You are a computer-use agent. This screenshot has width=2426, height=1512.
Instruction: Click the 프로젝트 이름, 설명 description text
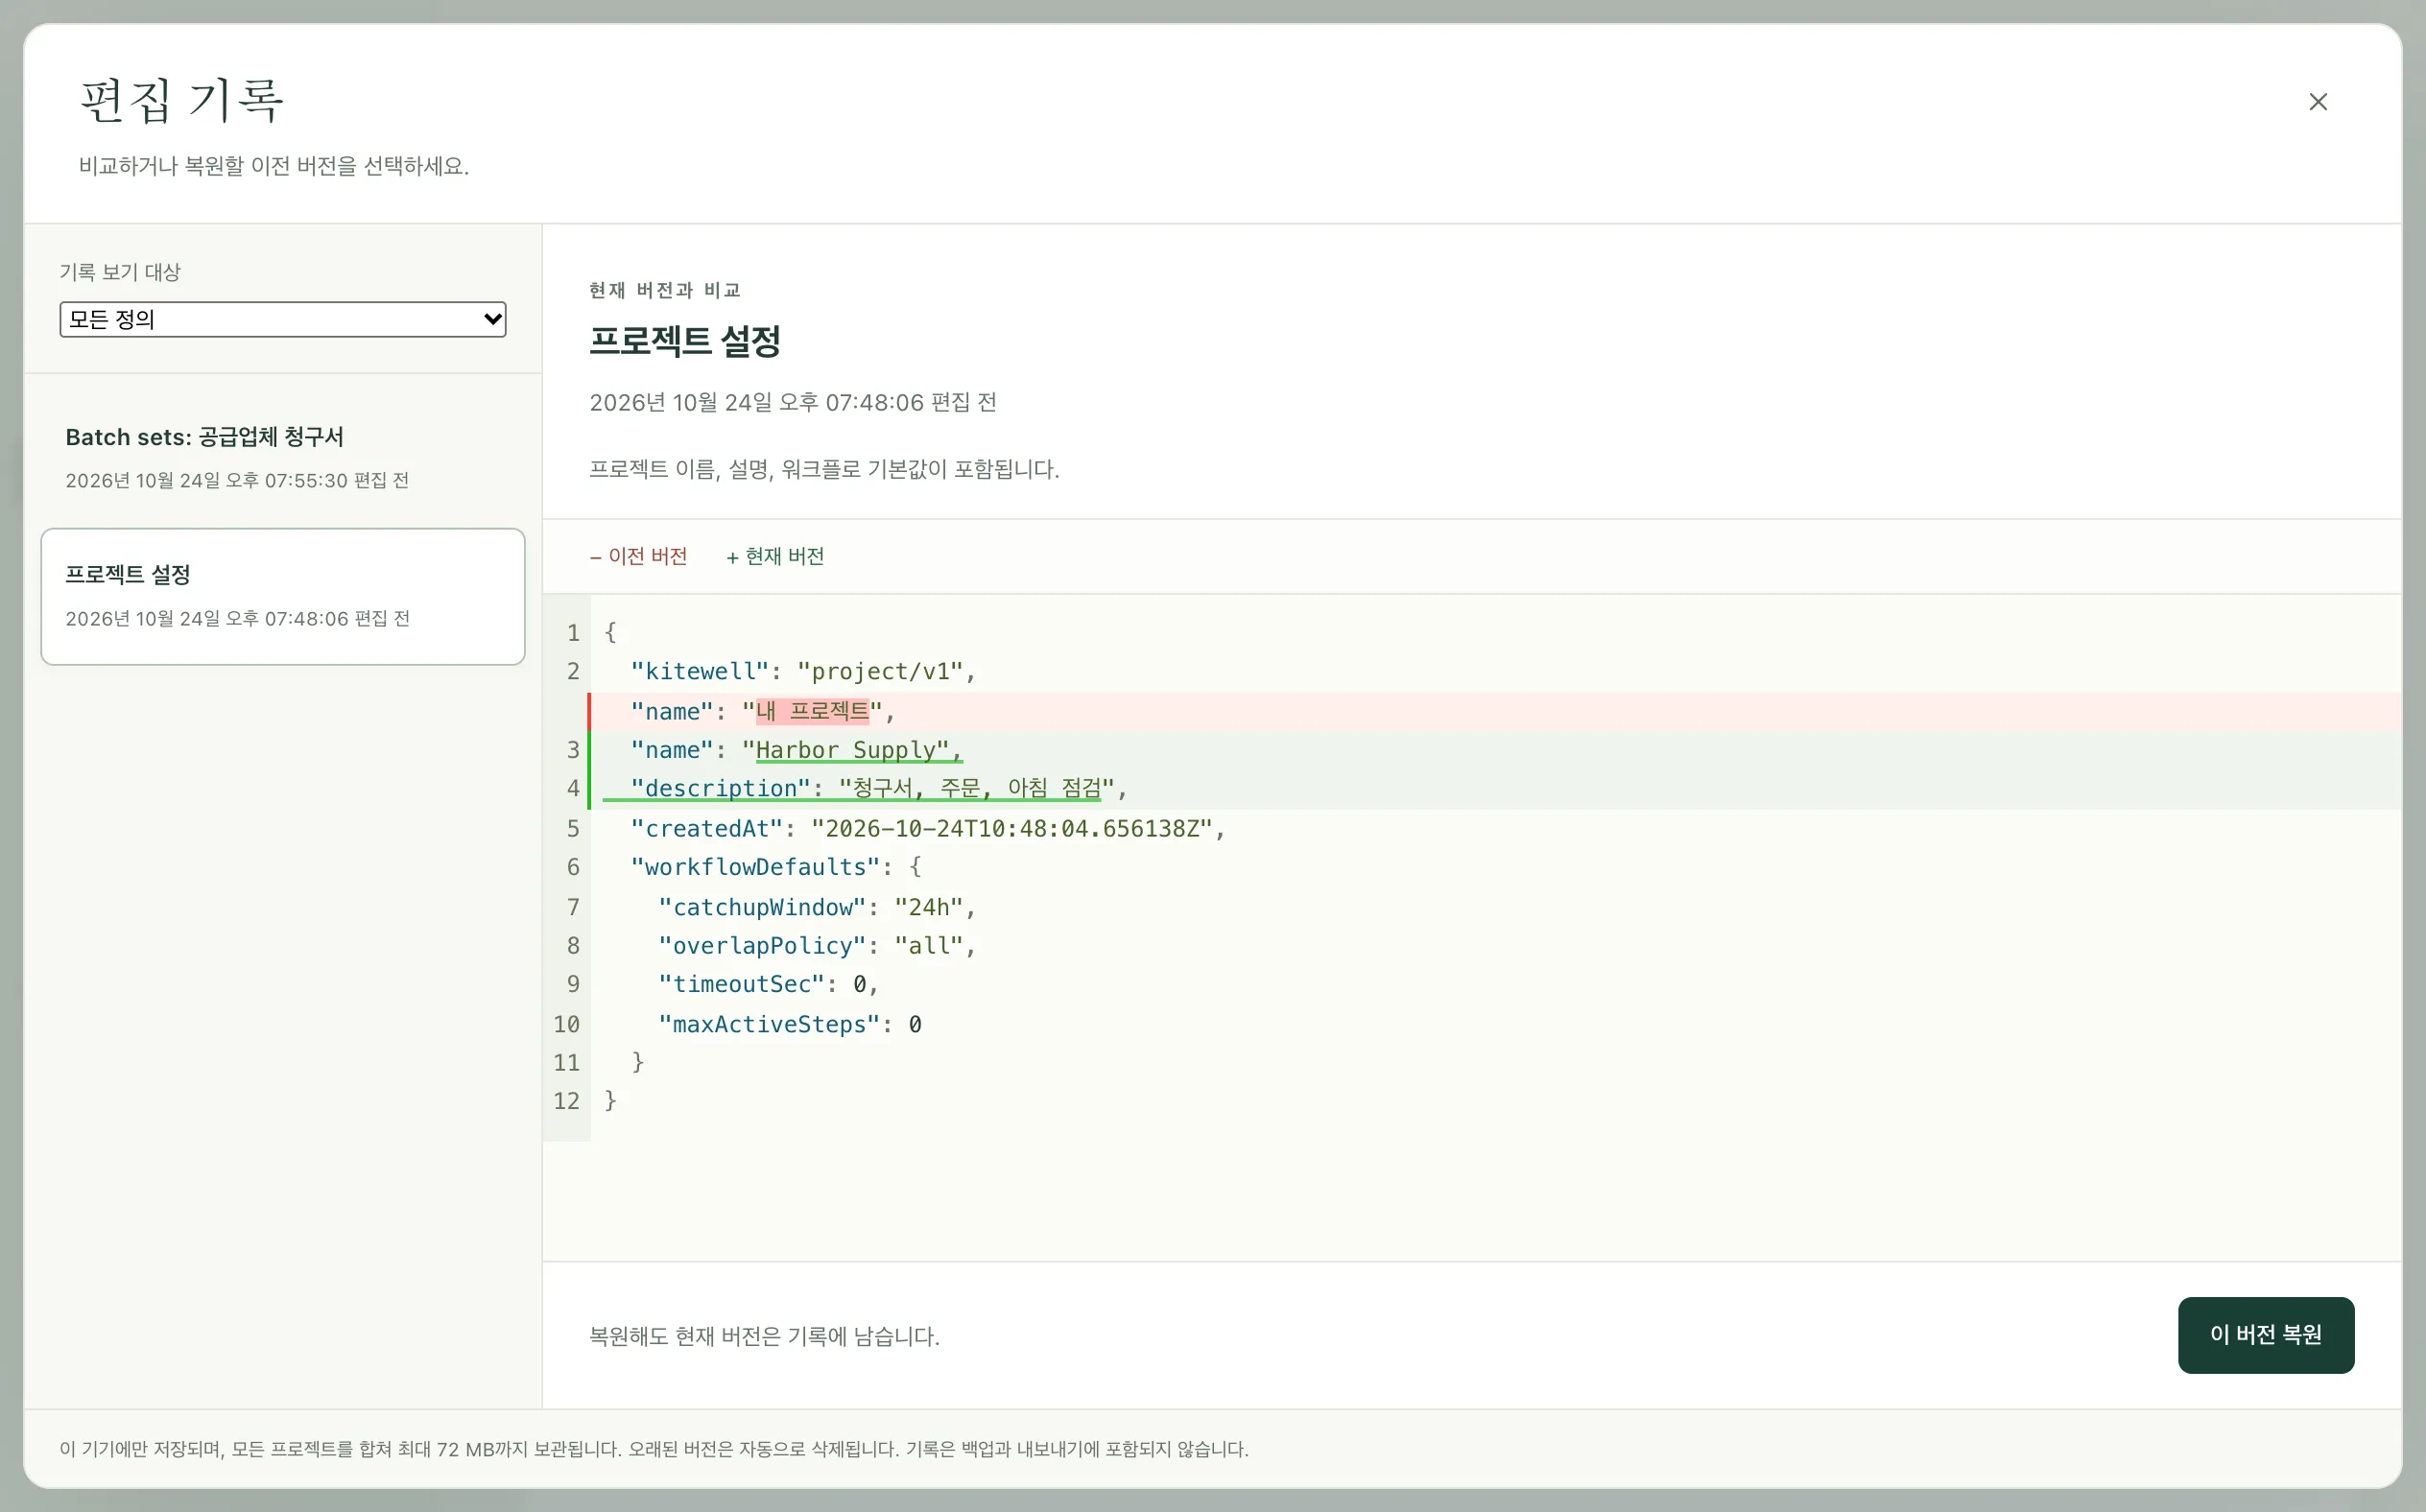coord(824,469)
